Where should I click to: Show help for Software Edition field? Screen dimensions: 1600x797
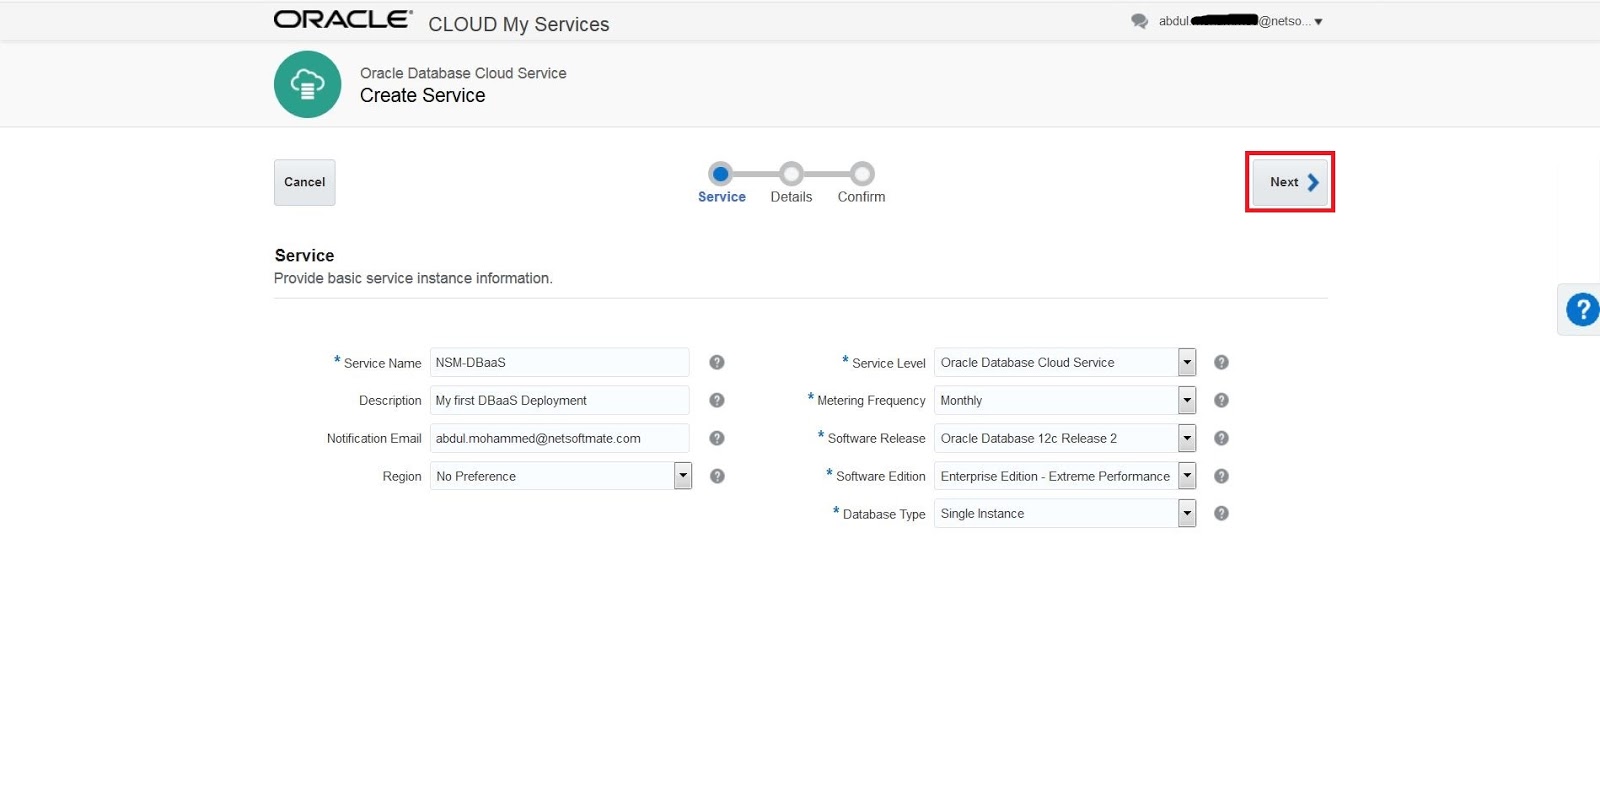point(1221,476)
